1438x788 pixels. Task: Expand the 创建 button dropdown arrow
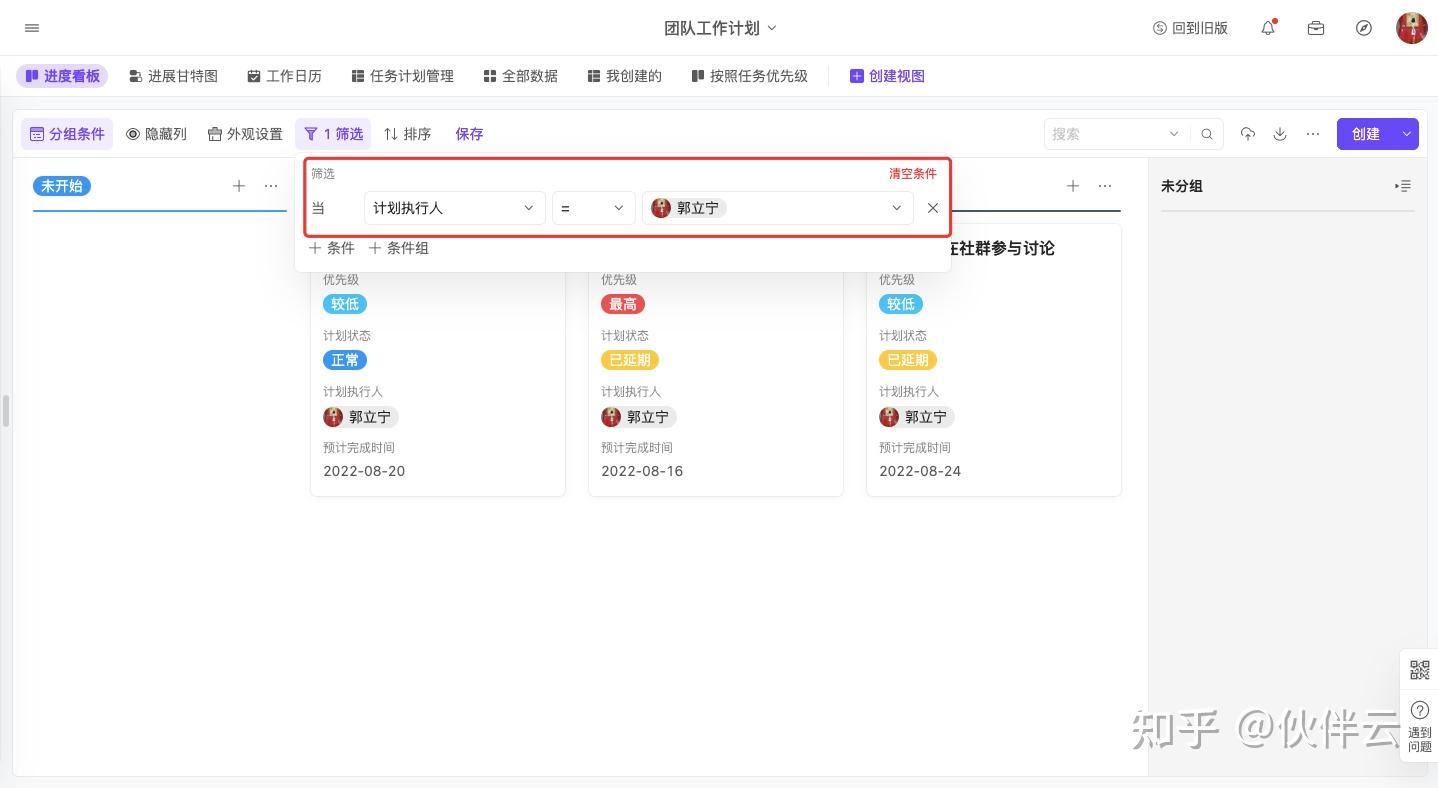pos(1406,133)
